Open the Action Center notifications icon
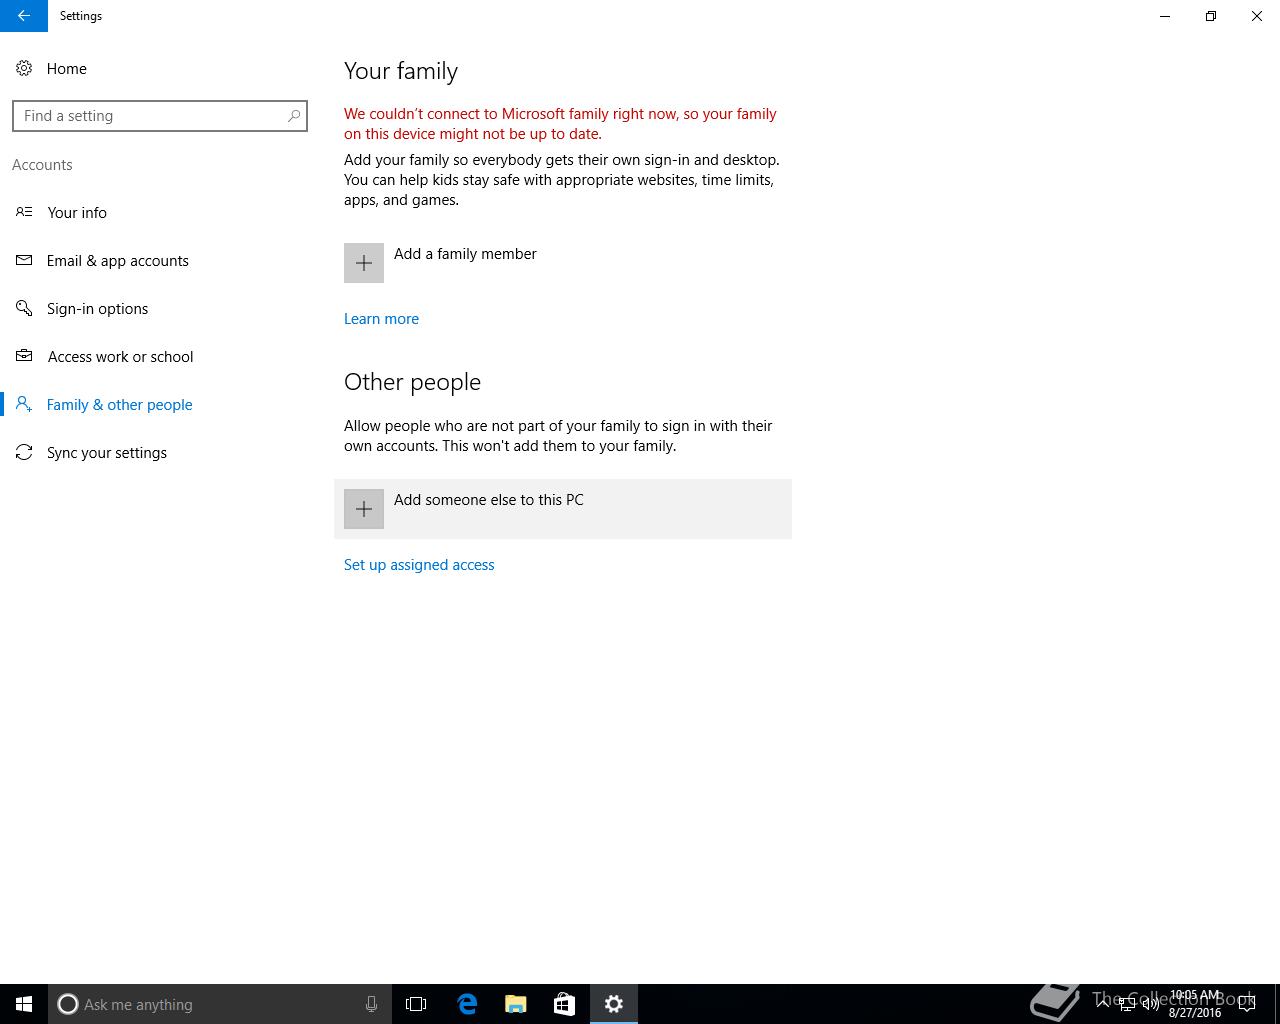The image size is (1280, 1024). click(x=1247, y=1004)
